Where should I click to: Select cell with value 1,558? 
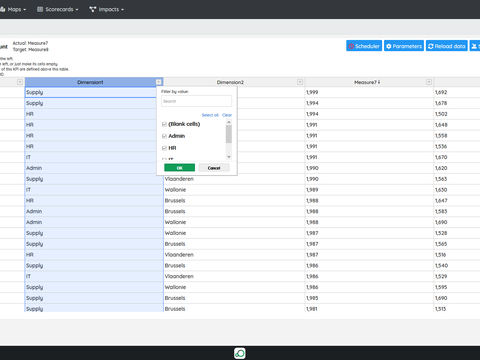(457, 136)
